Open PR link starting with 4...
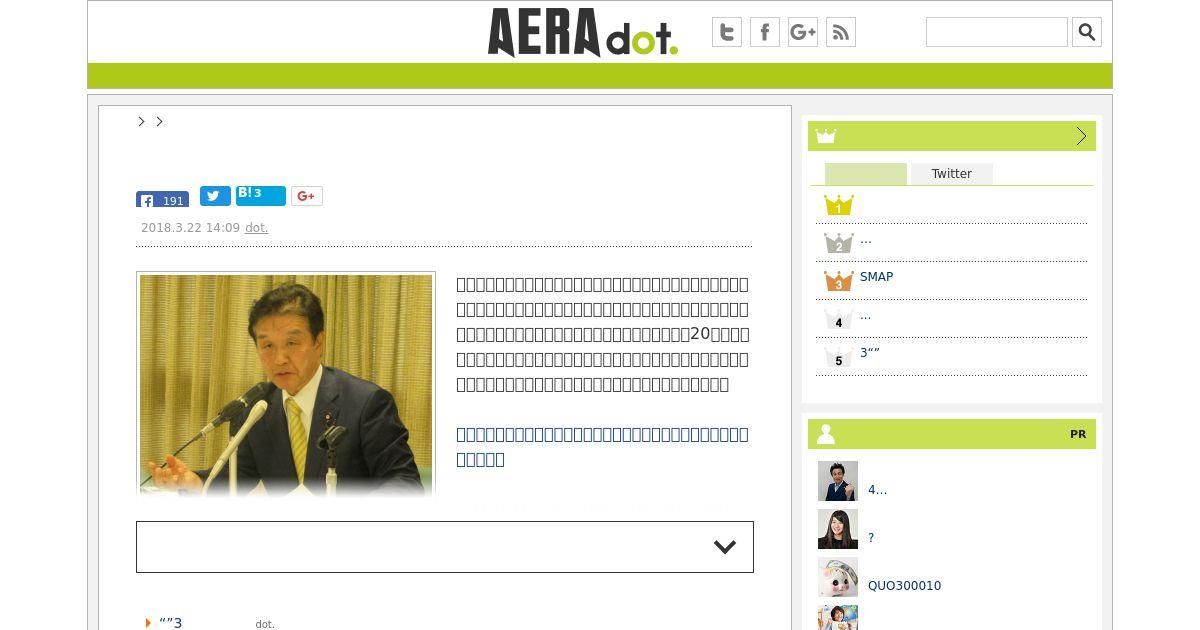Viewport: 1200px width, 630px height. coord(877,490)
